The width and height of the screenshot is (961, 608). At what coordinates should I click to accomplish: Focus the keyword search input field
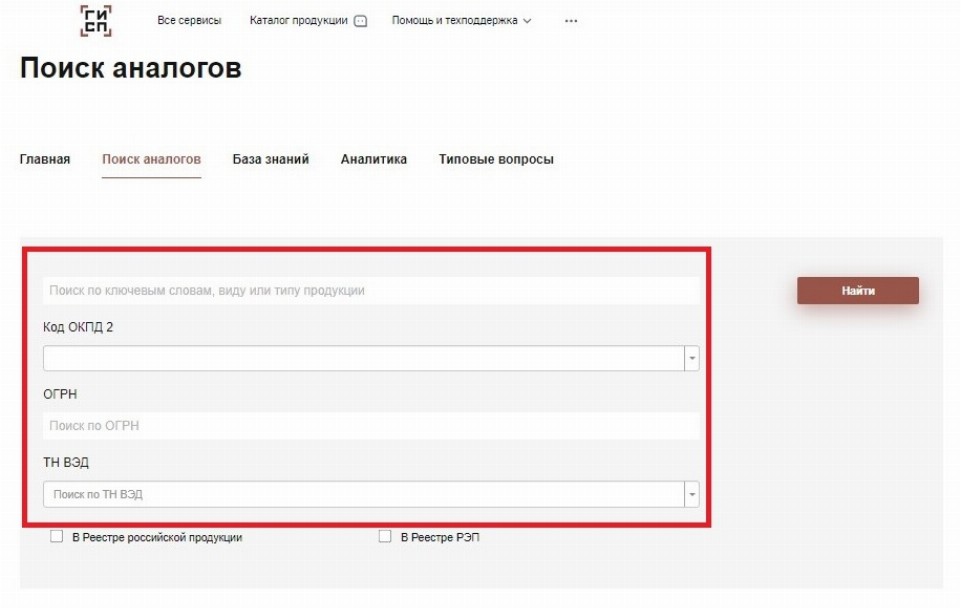click(370, 291)
